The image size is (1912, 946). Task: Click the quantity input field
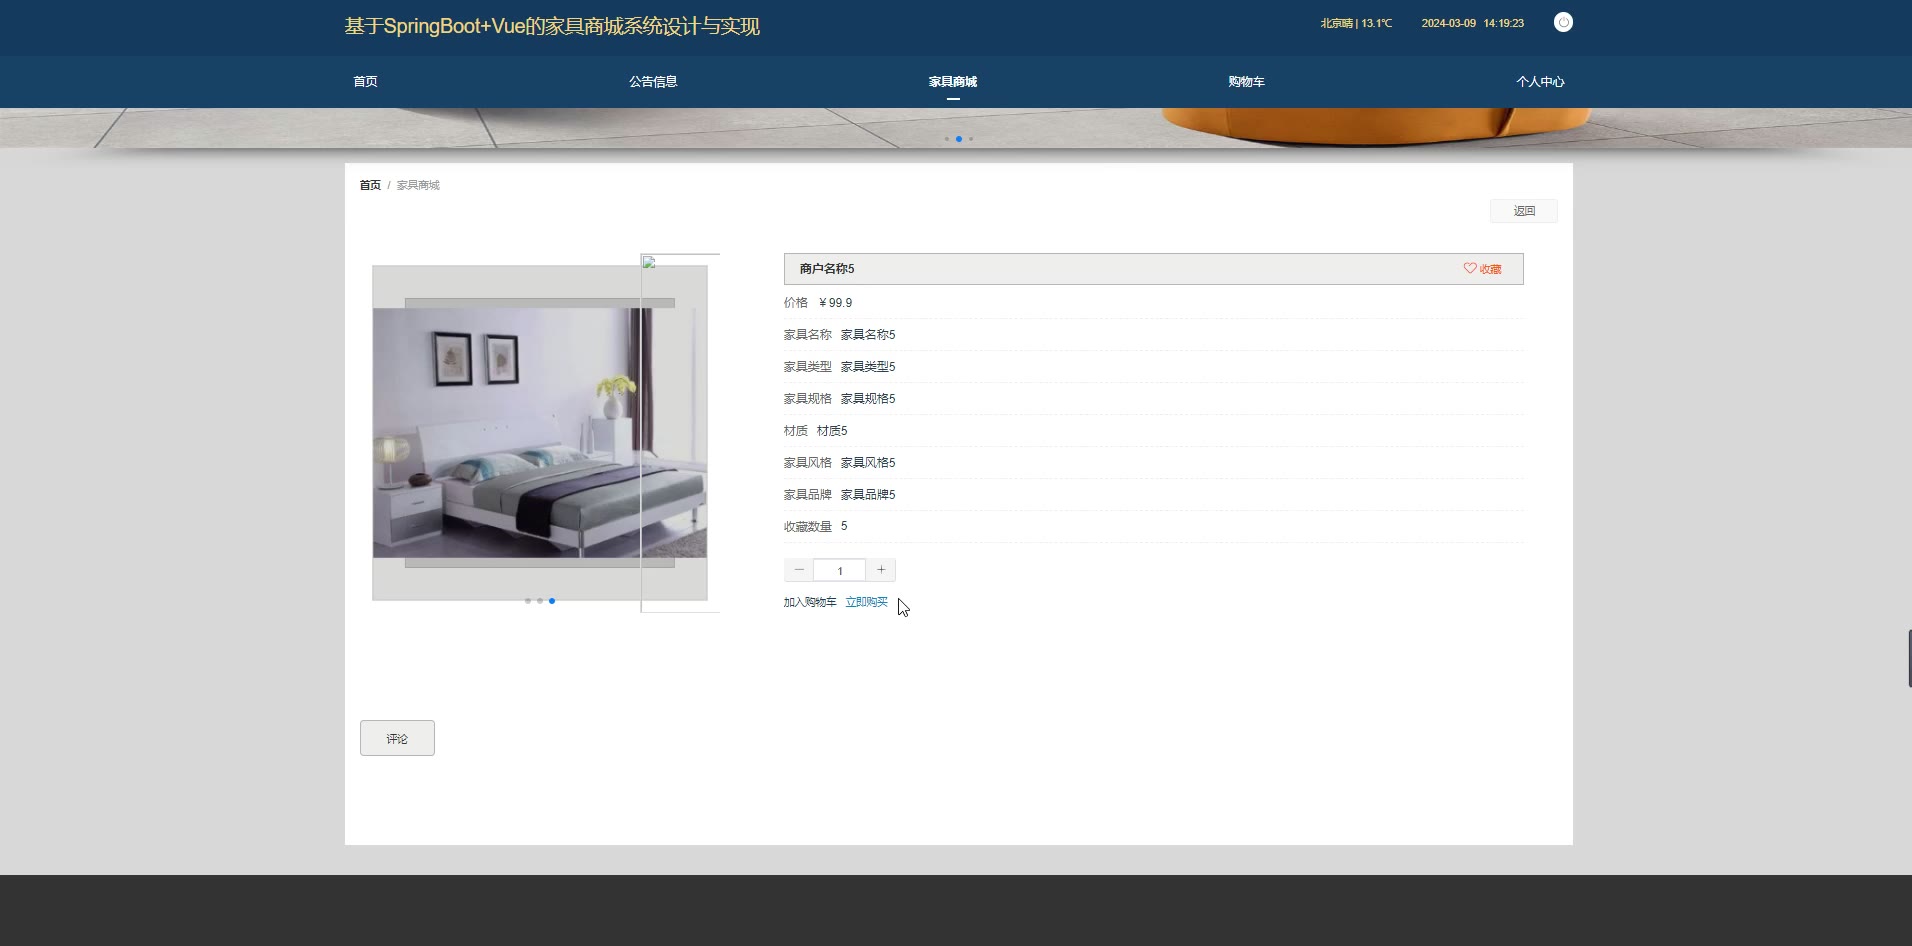click(840, 570)
